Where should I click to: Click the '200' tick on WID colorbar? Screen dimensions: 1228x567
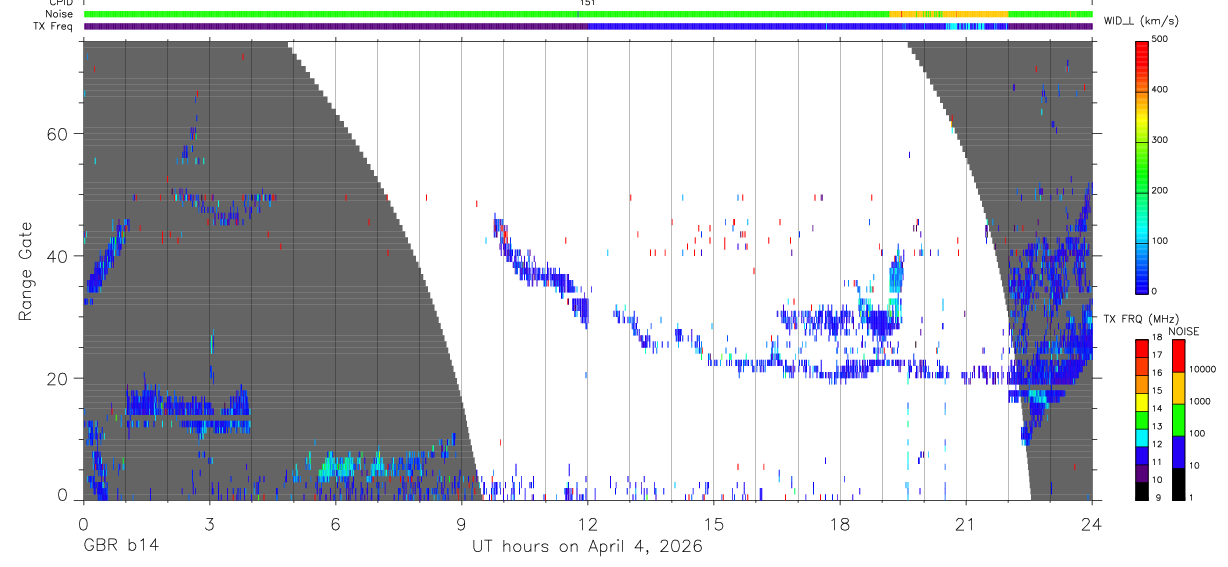click(1161, 190)
